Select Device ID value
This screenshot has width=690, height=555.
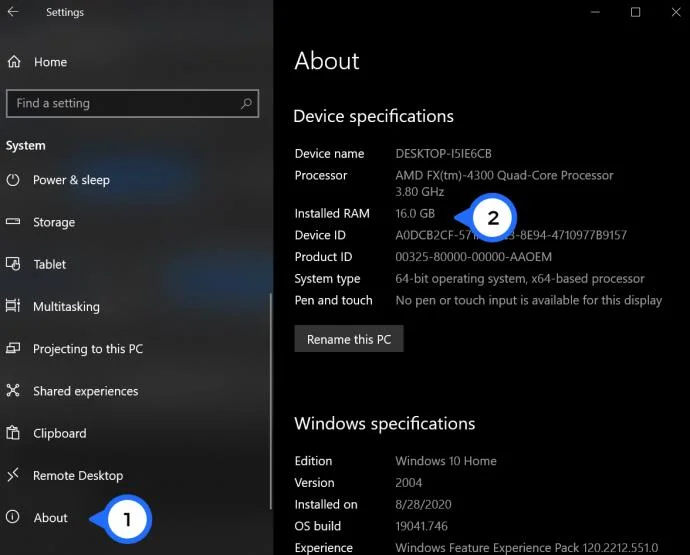pyautogui.click(x=511, y=235)
